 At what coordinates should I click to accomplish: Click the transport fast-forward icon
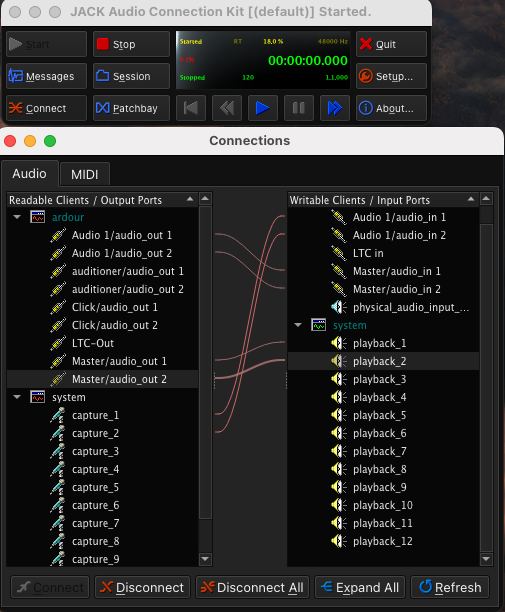[x=334, y=108]
